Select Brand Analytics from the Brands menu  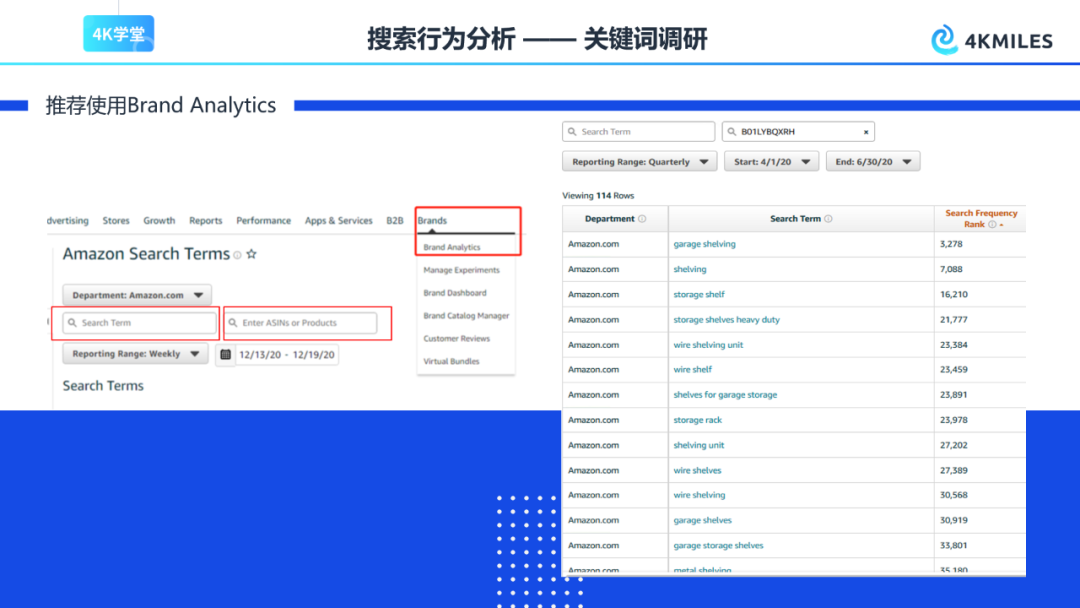[x=452, y=247]
